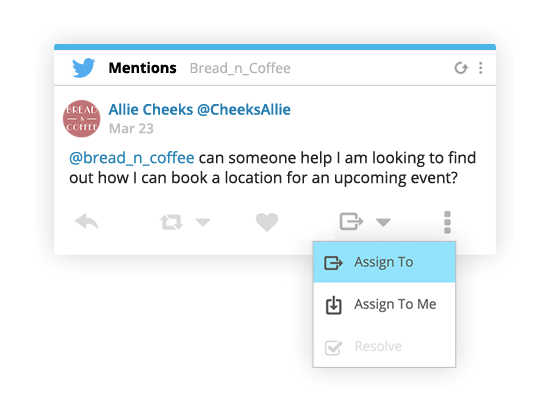This screenshot has height=395, width=558.
Task: Collapse the assign options dropdown arrow
Action: tap(383, 222)
